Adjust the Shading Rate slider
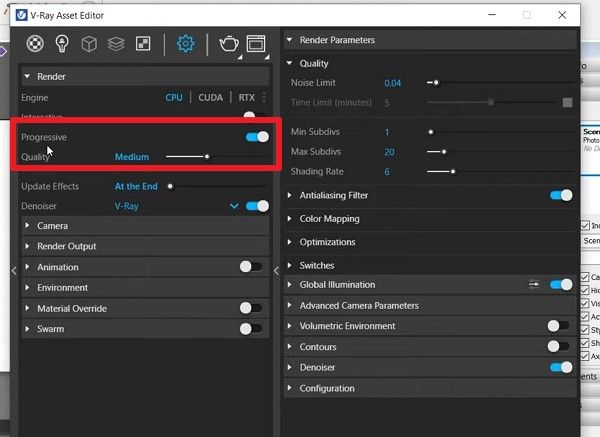Viewport: 600px width, 437px height. click(453, 171)
